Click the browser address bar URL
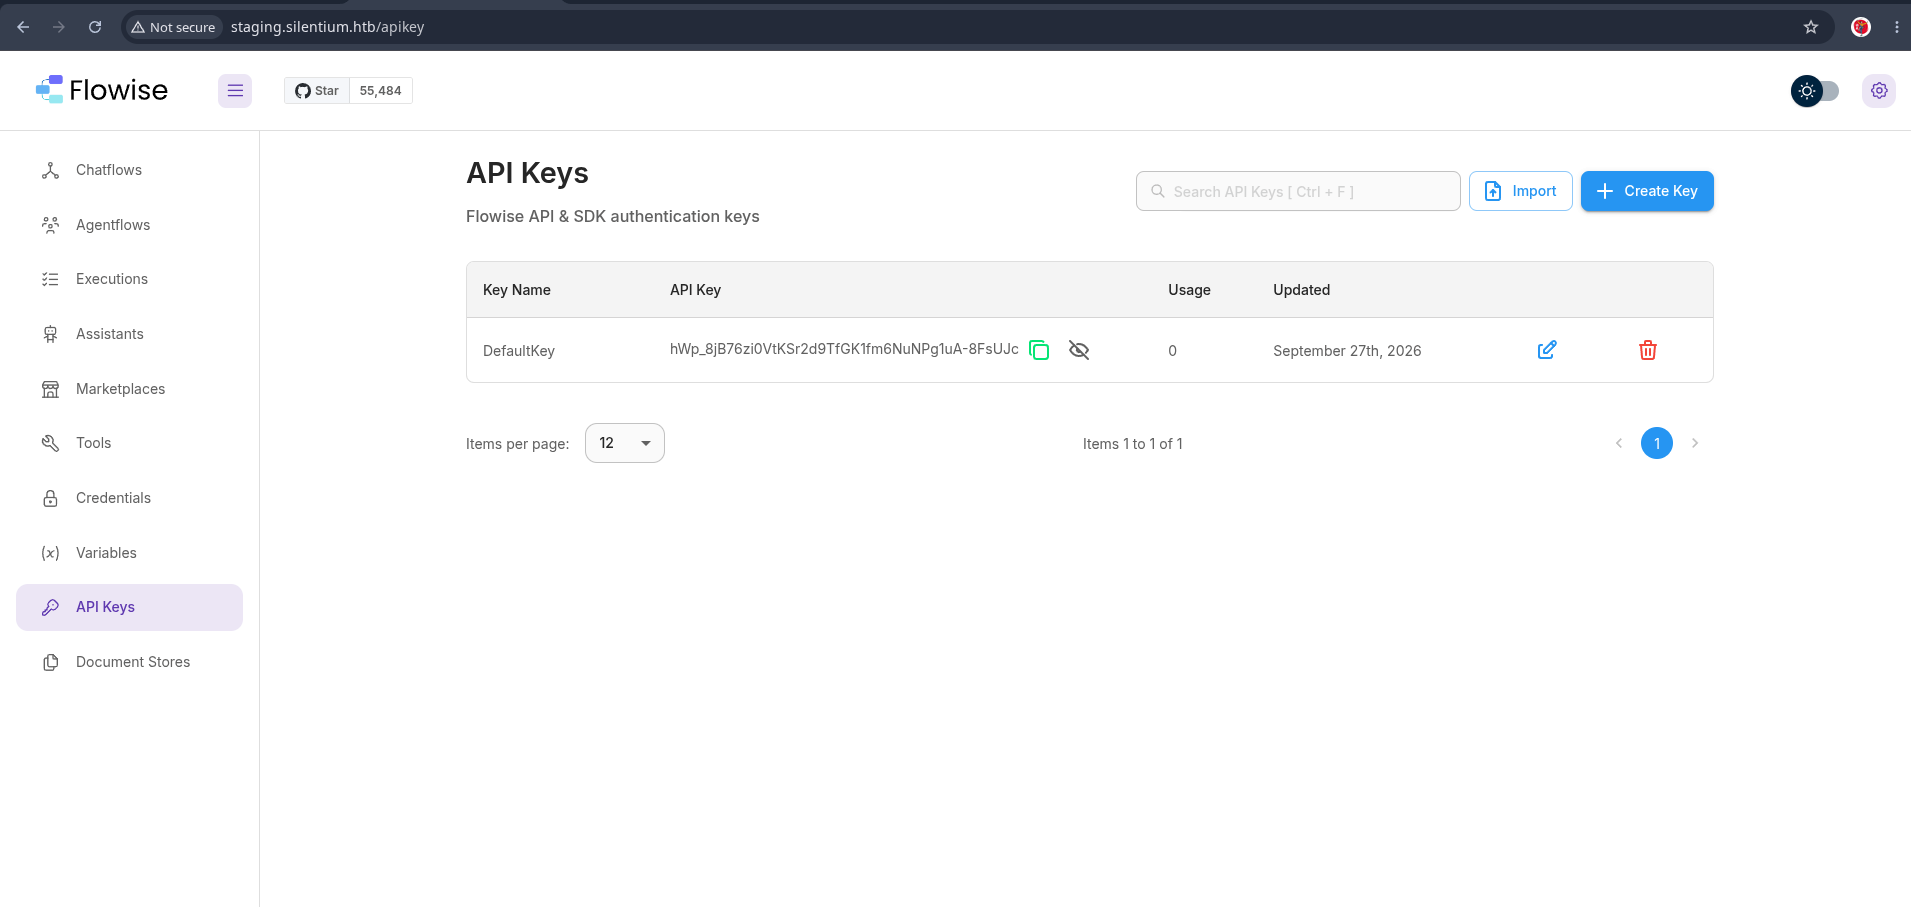 (328, 27)
